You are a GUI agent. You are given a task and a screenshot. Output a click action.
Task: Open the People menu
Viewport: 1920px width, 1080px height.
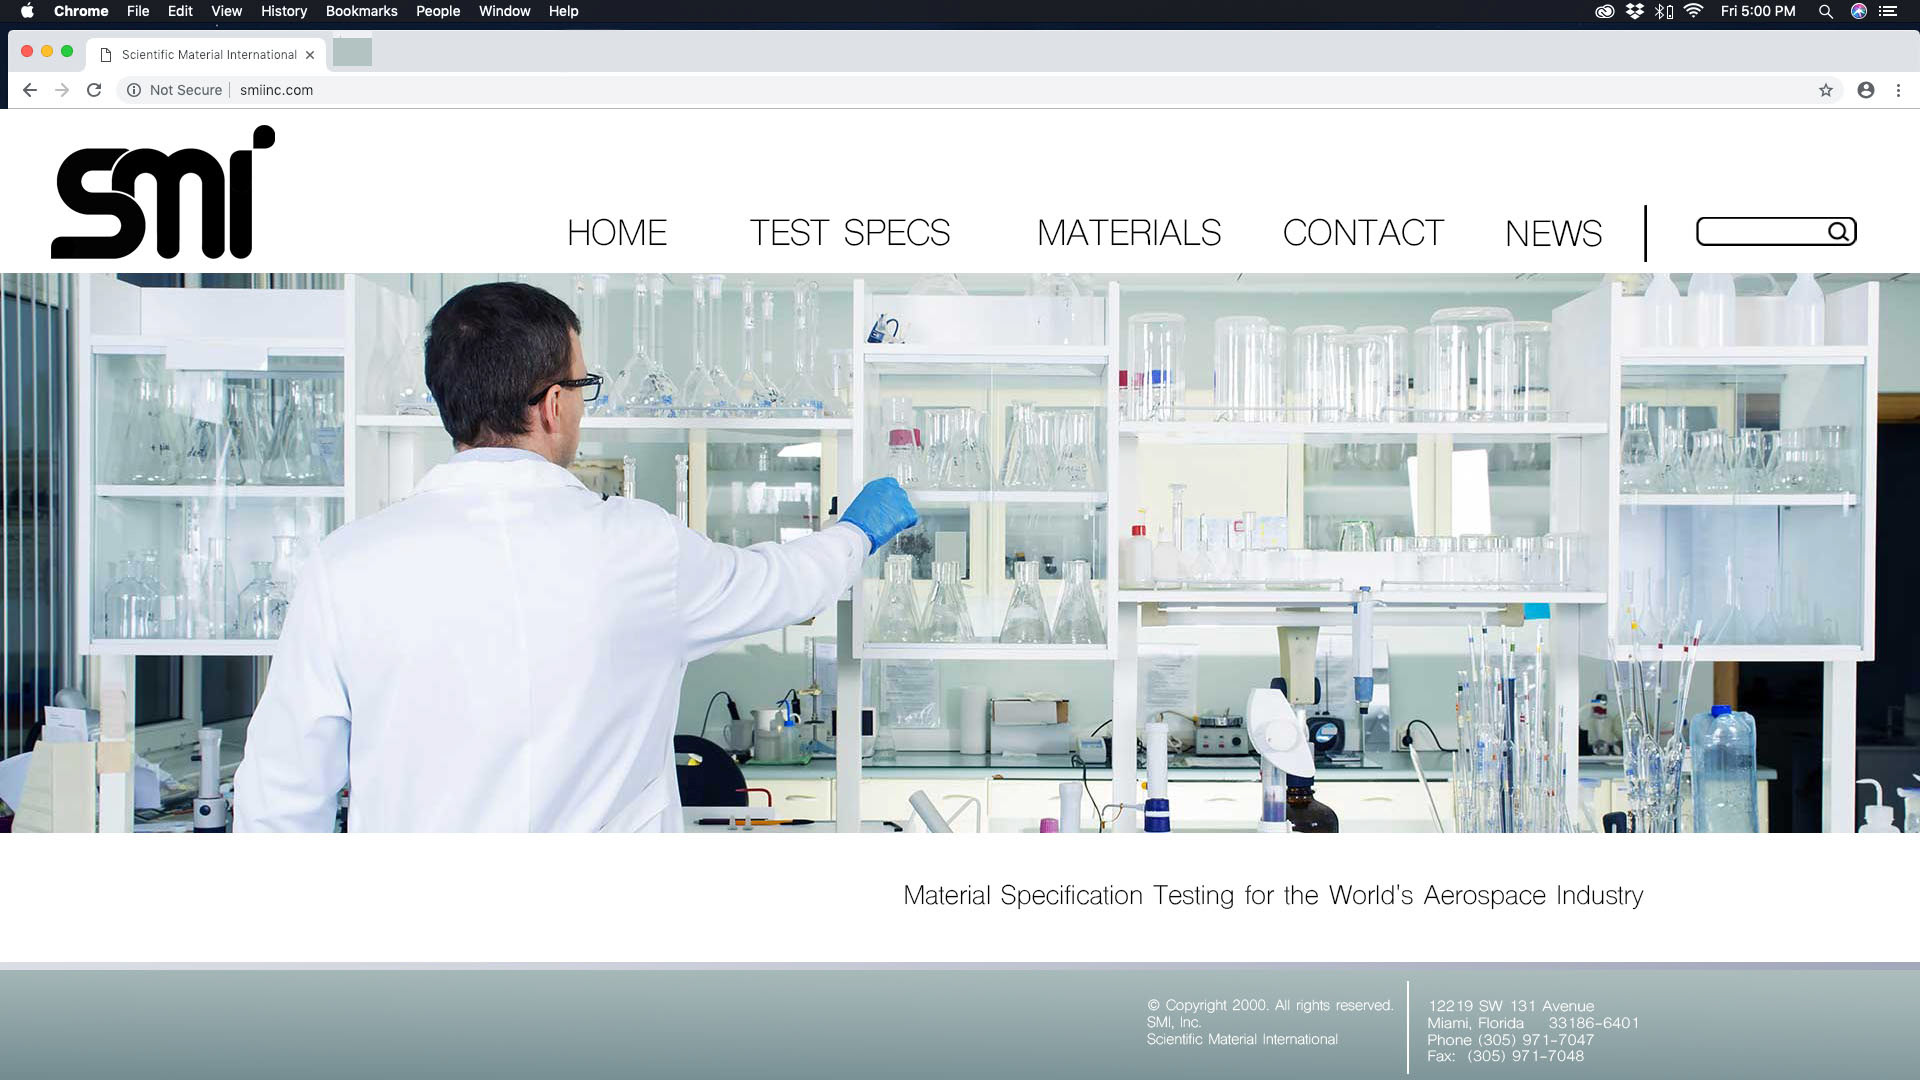pos(438,11)
